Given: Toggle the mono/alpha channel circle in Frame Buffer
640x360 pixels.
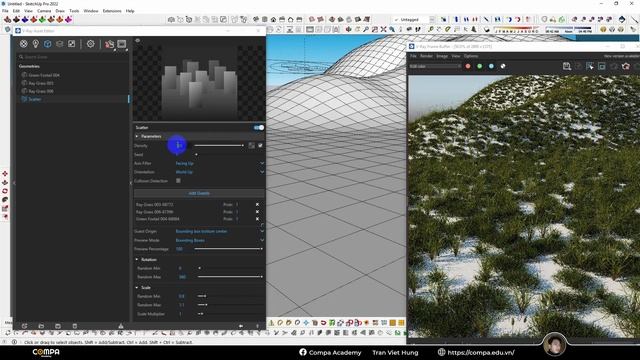Looking at the screenshot, I should (503, 66).
